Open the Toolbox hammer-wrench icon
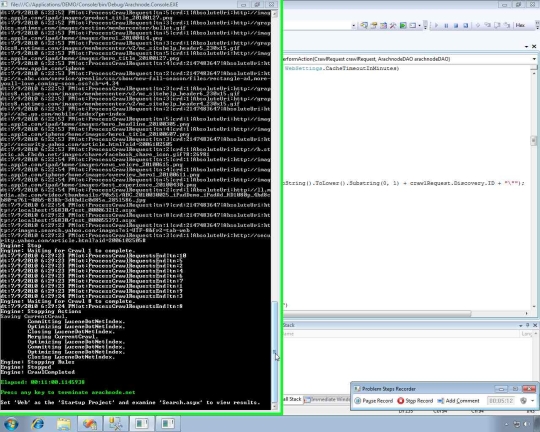Viewport: 540px width, 432px height. pos(393,25)
